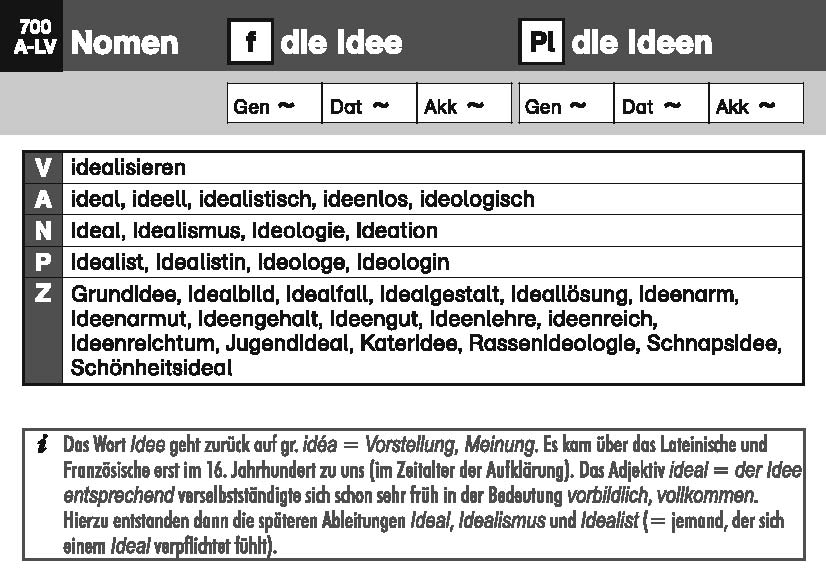Click the 'V' verb category icon

42,167
